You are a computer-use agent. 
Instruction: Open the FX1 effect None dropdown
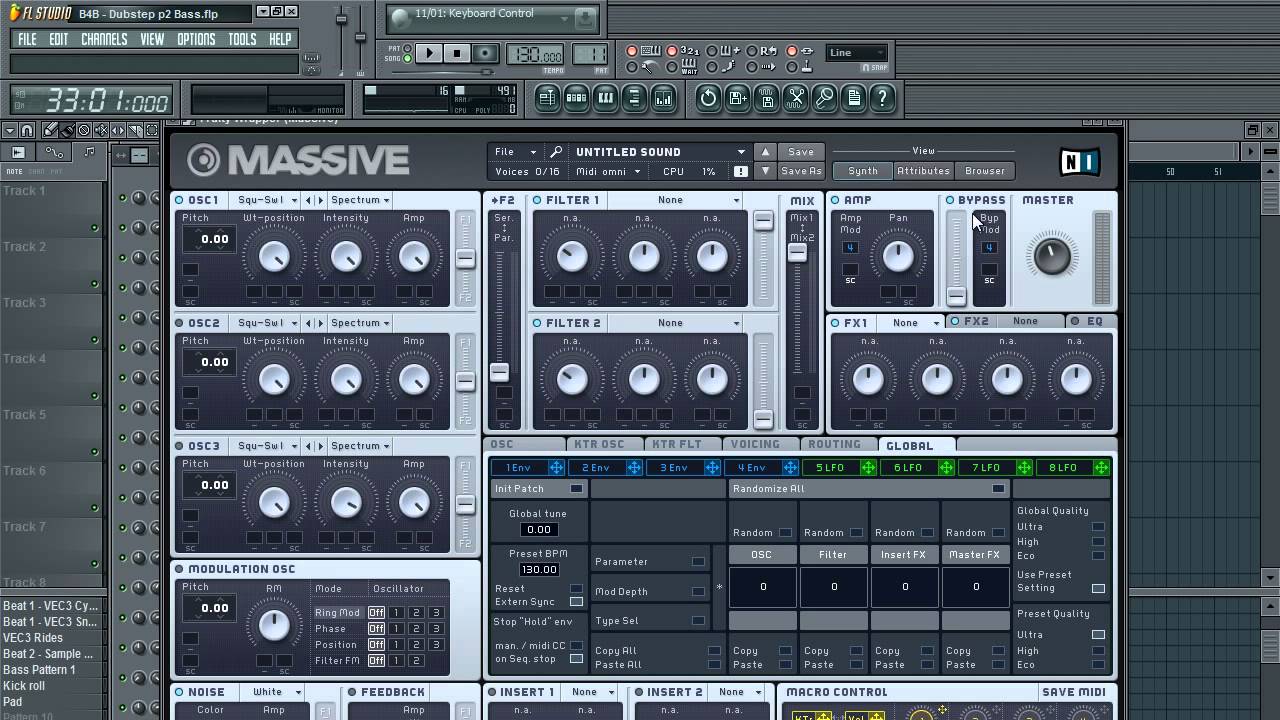tap(917, 323)
